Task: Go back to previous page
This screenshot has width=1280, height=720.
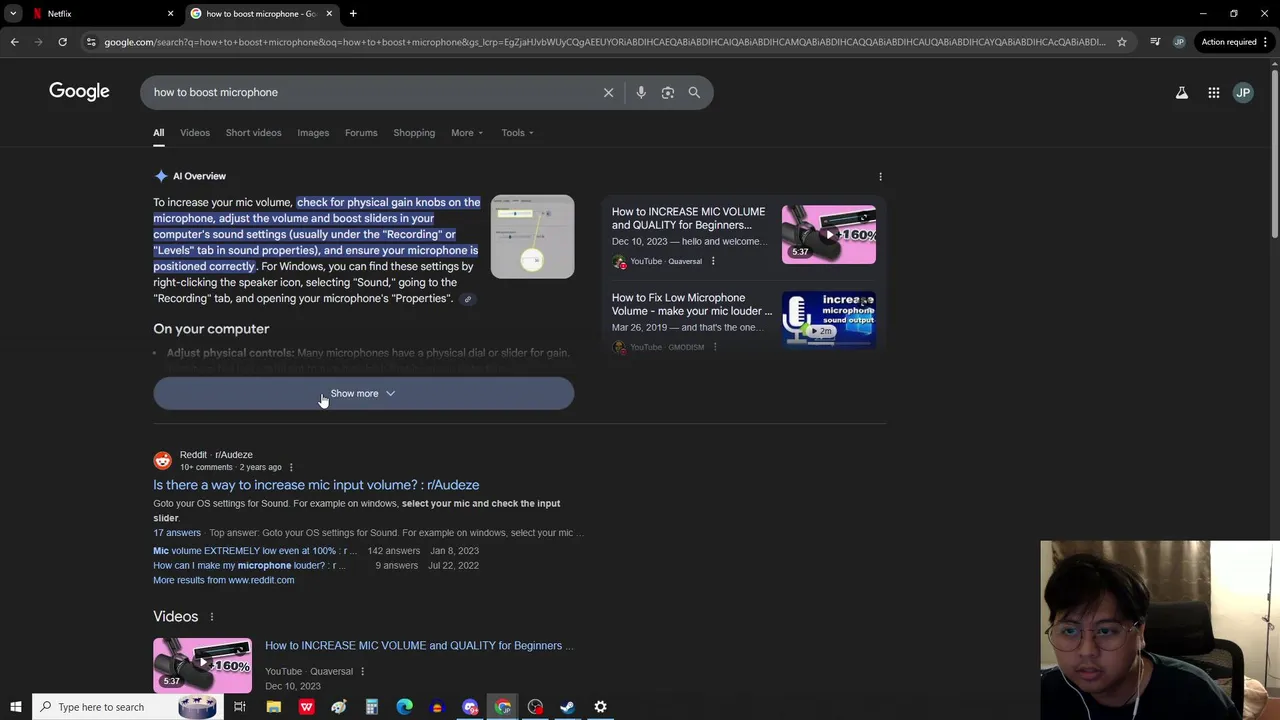Action: [14, 42]
